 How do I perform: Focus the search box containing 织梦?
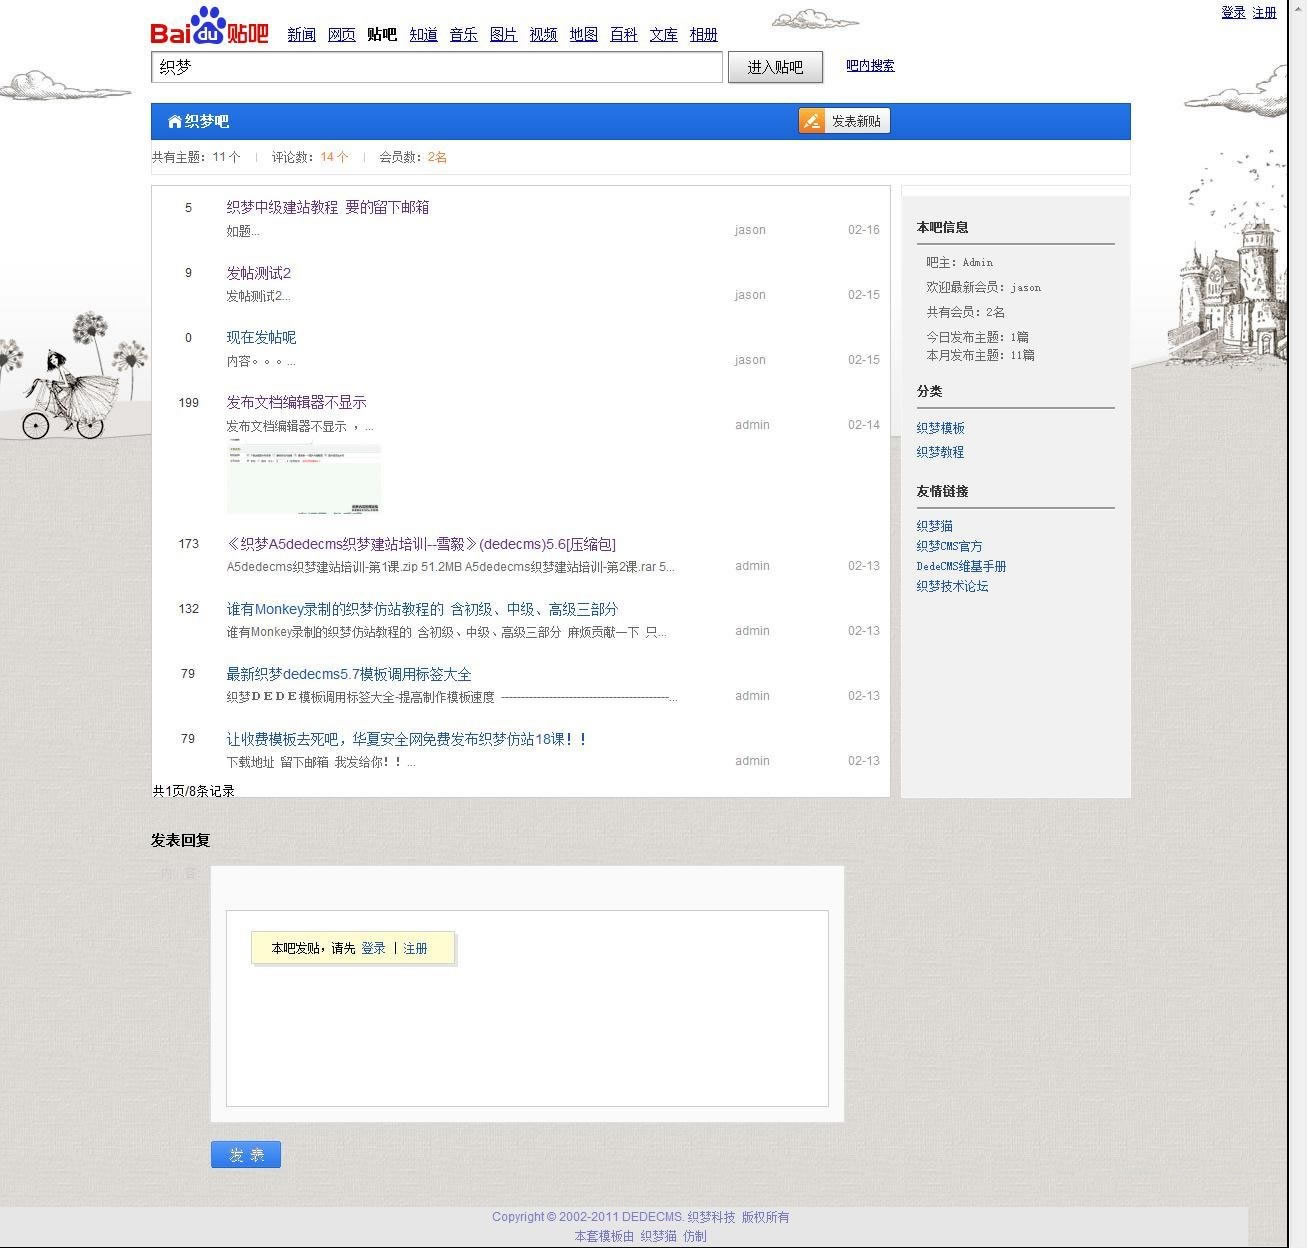(x=436, y=67)
